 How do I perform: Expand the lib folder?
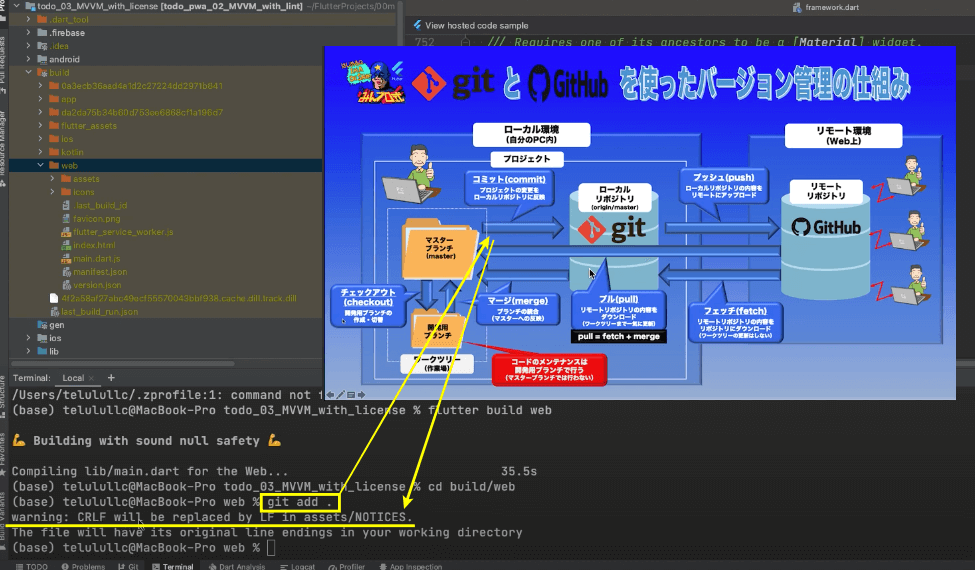29,351
